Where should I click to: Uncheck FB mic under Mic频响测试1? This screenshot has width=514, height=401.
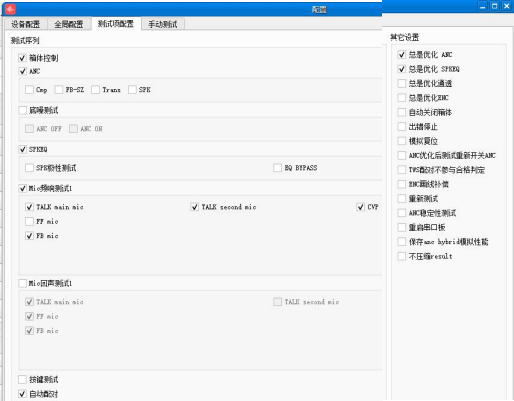(29, 236)
